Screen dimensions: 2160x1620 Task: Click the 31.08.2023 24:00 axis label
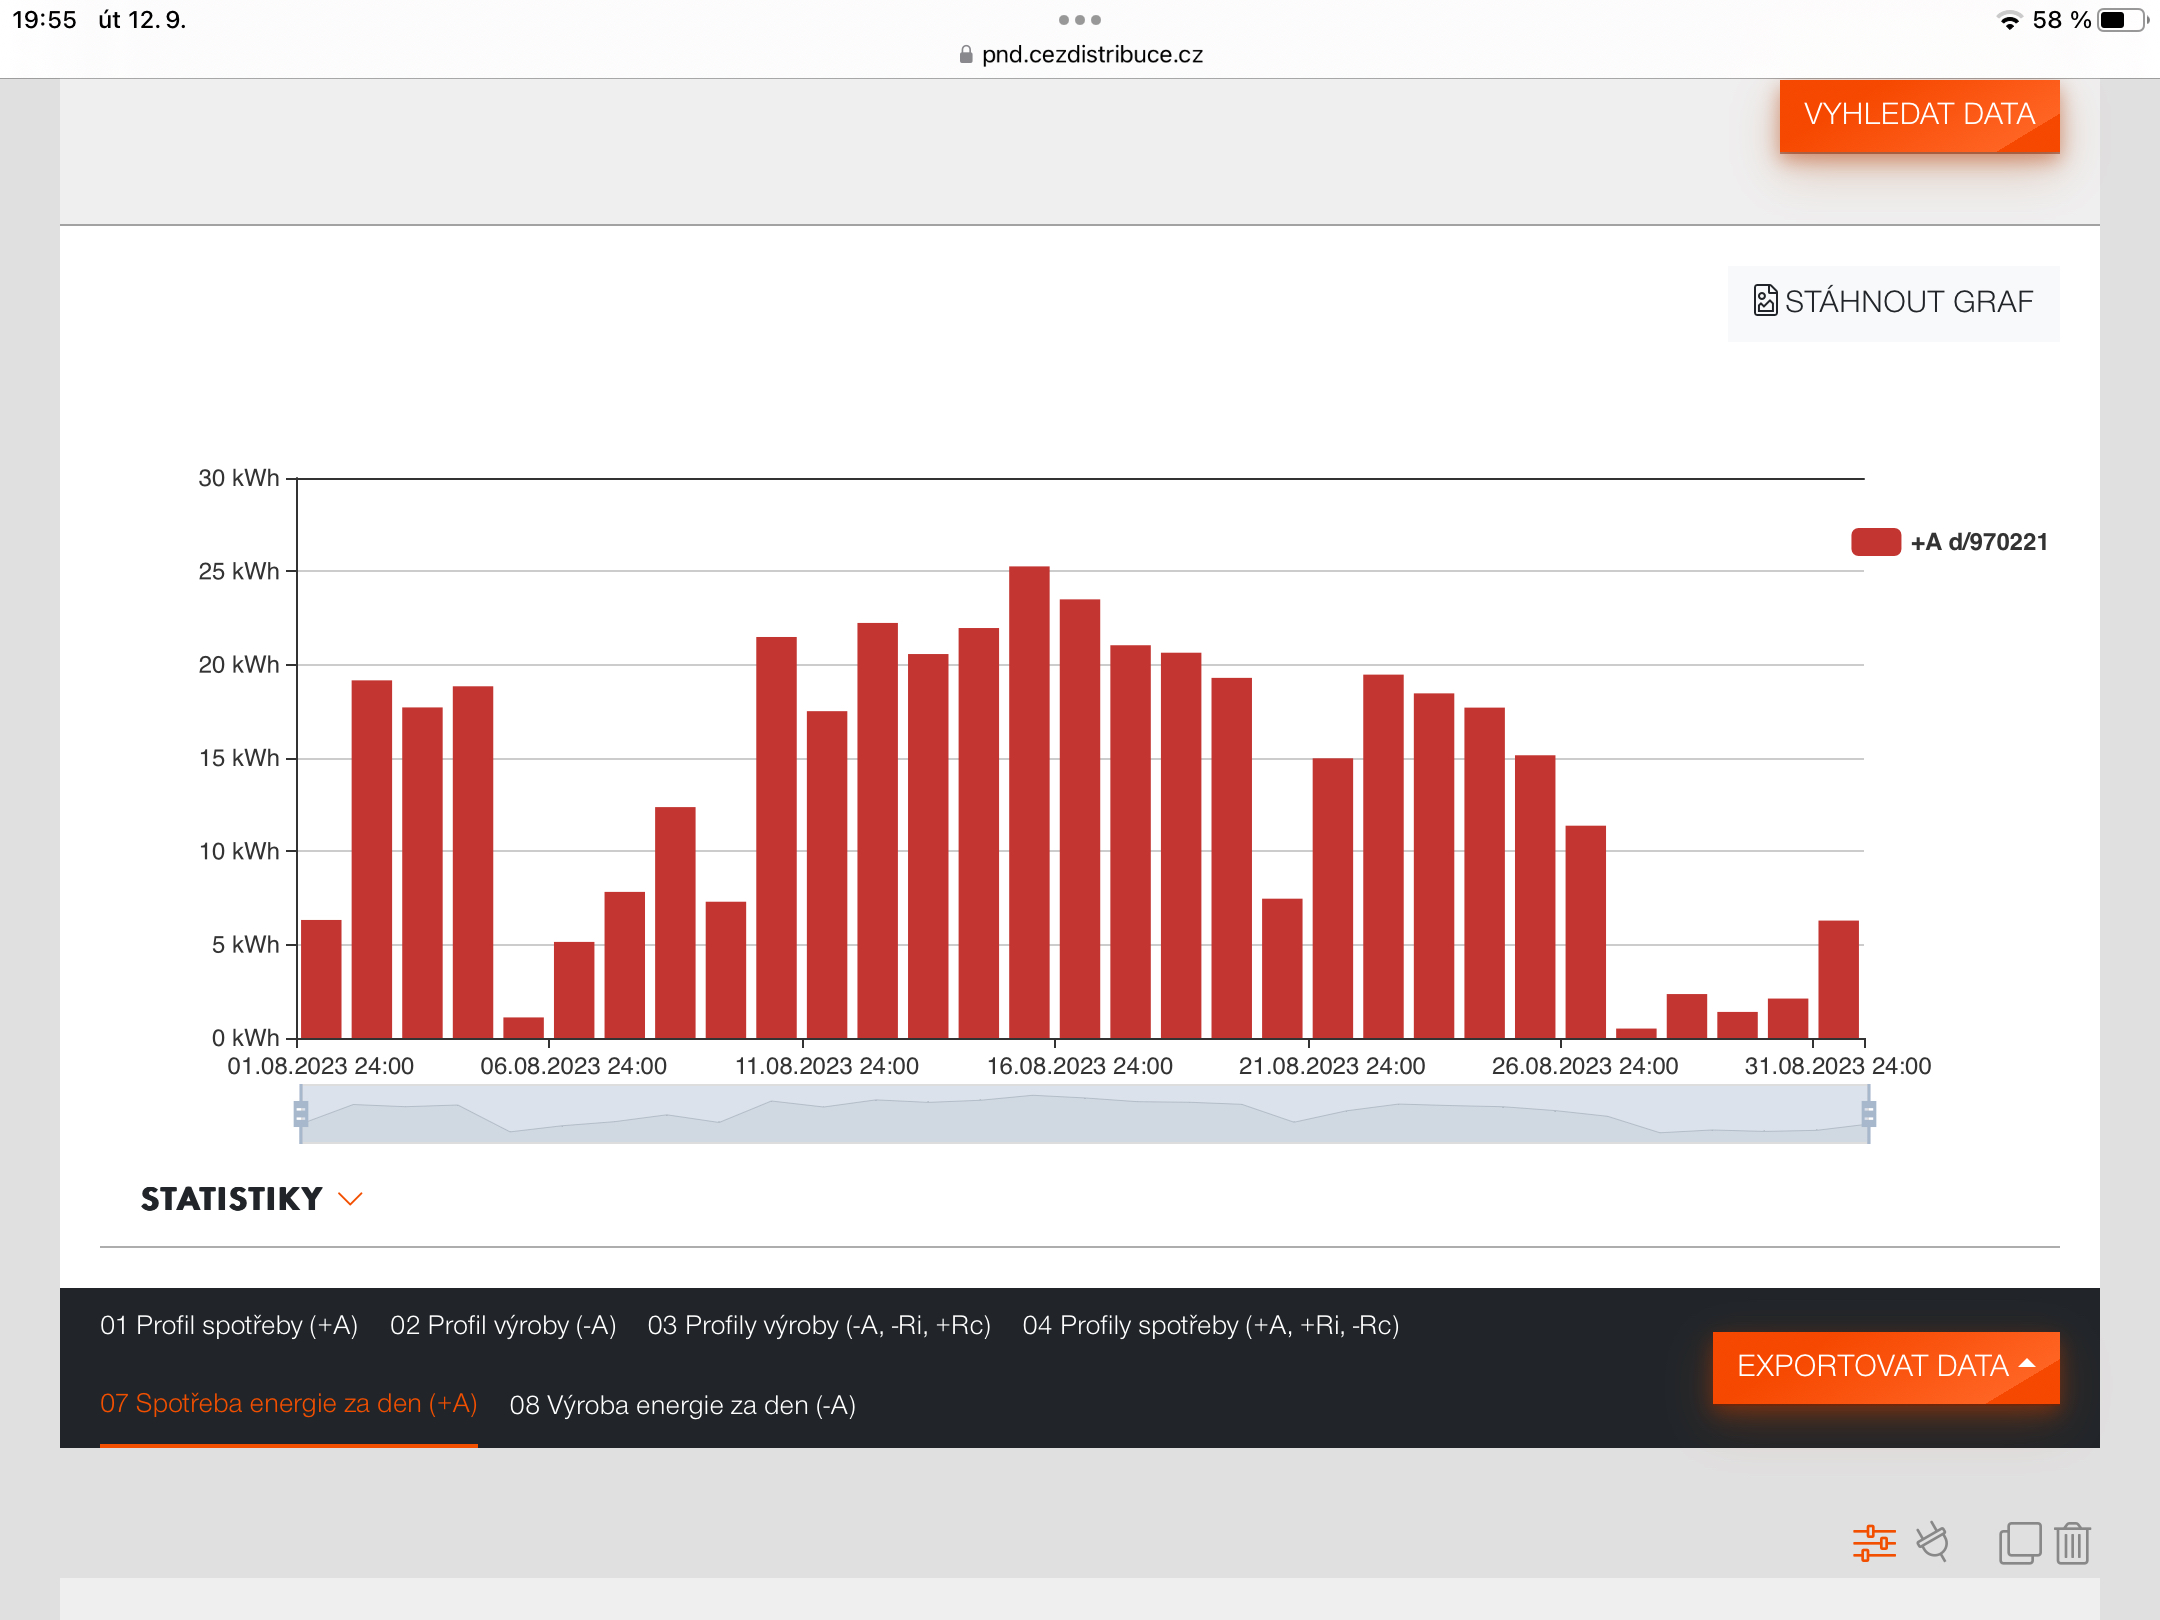[x=1838, y=1066]
